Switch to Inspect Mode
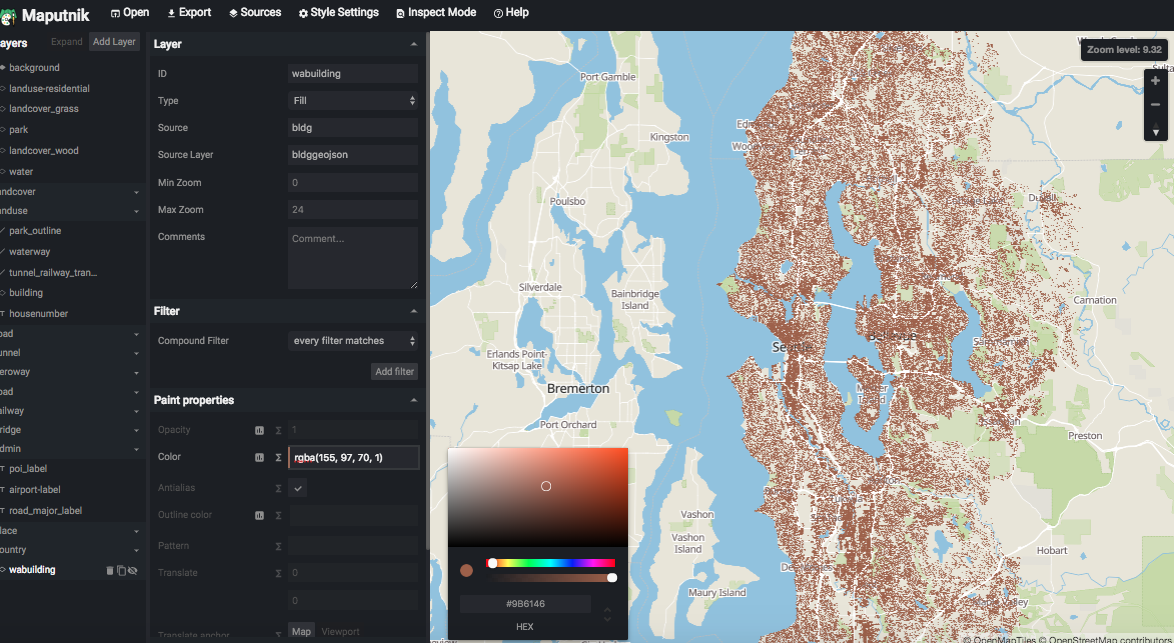The width and height of the screenshot is (1174, 643). (436, 12)
